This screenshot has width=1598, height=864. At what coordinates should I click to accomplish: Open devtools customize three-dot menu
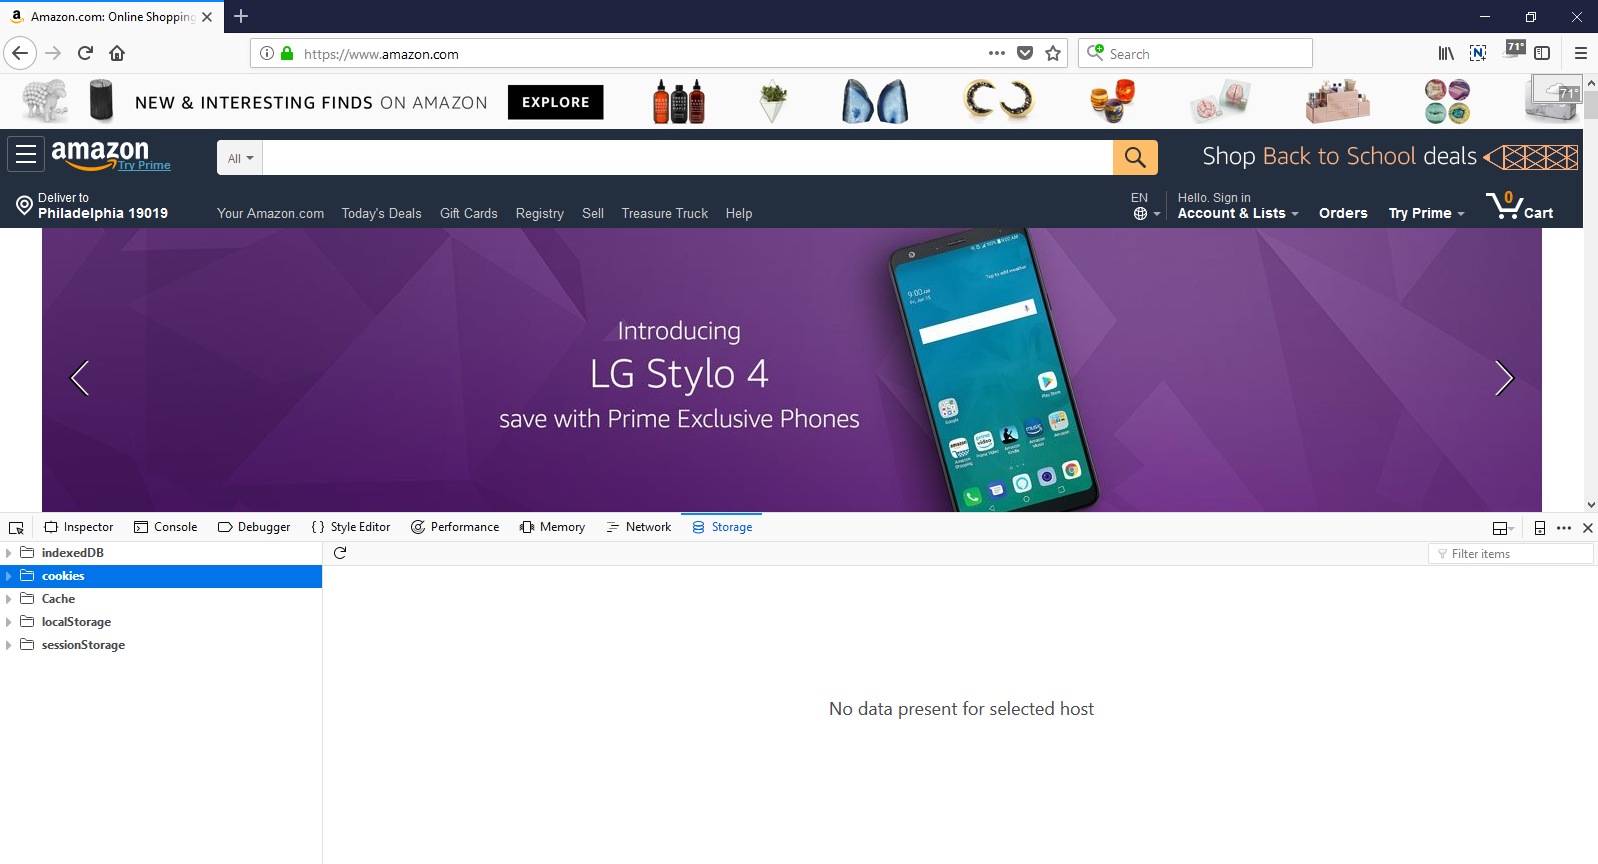point(1564,528)
